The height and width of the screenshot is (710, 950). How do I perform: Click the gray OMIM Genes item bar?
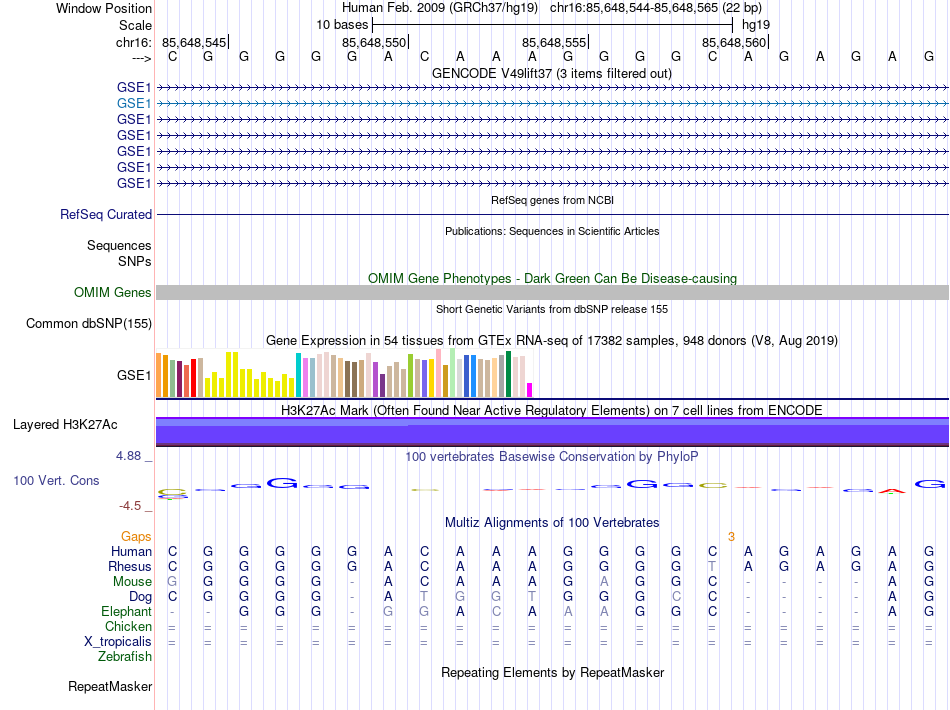click(x=551, y=292)
